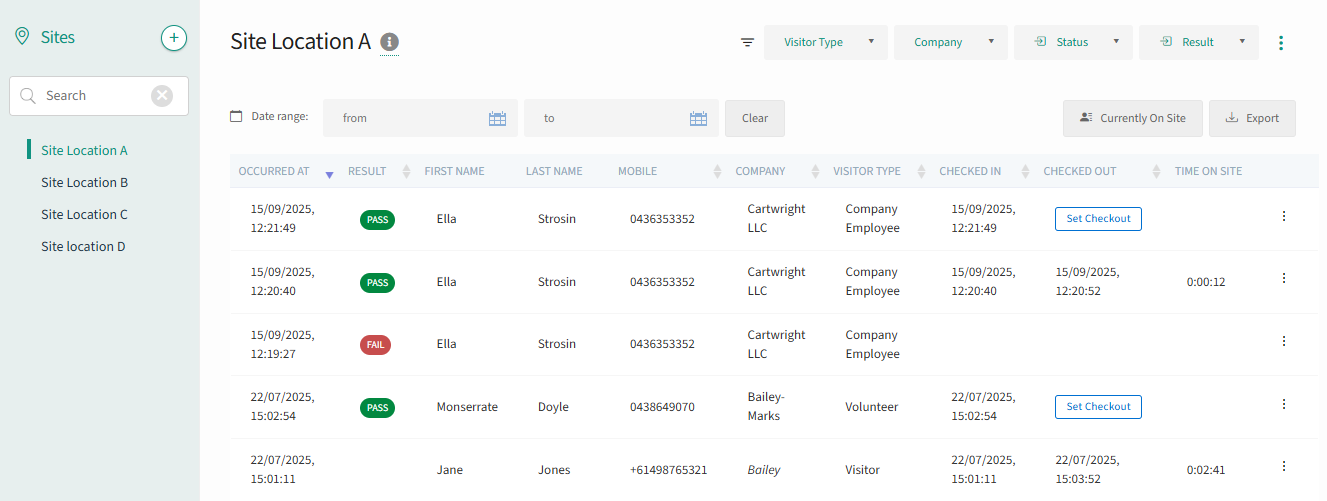Click the 'from' date input
Viewport: 1327px width, 501px height.
point(420,118)
